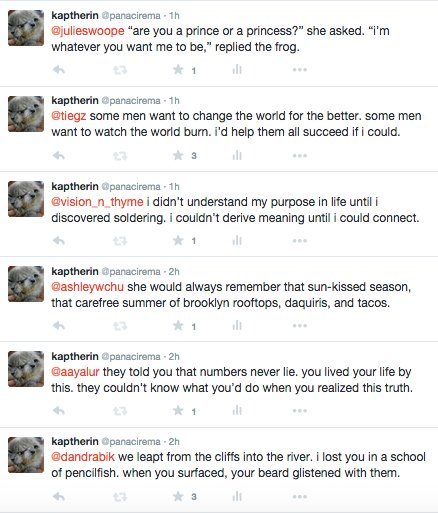Screen dimensions: 438x513
Task: Visit the @vision_n_thyme profile mention
Action: coord(97,202)
